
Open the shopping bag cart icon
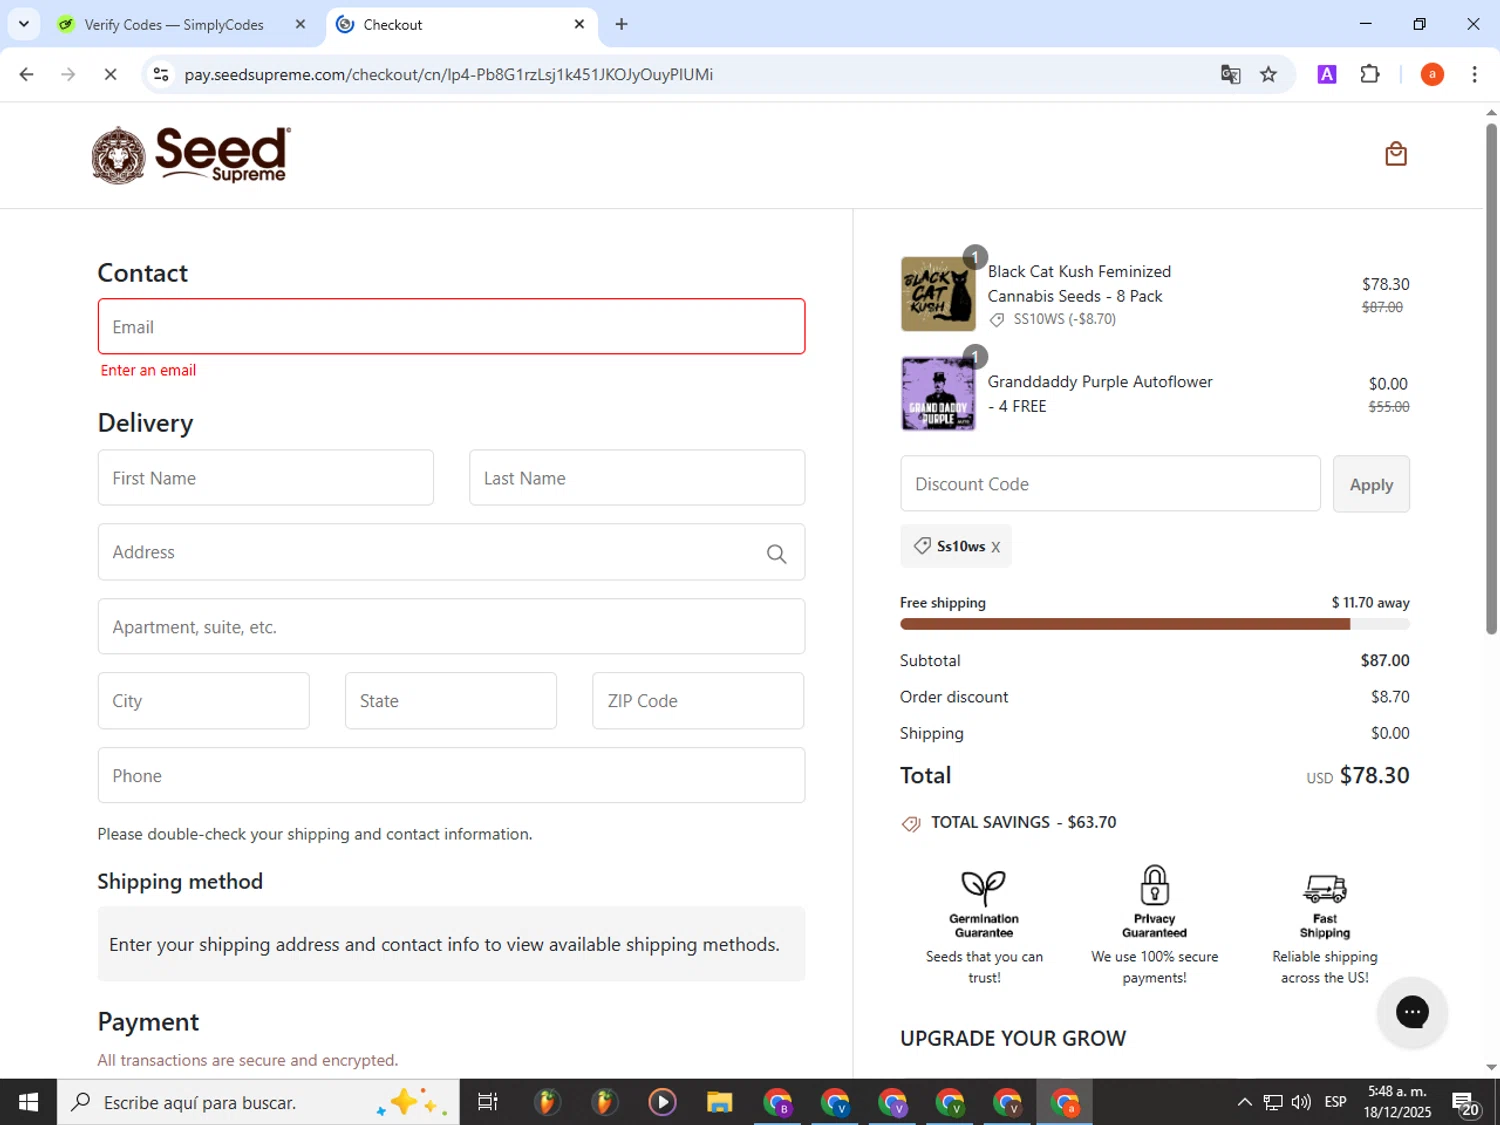coord(1396,154)
